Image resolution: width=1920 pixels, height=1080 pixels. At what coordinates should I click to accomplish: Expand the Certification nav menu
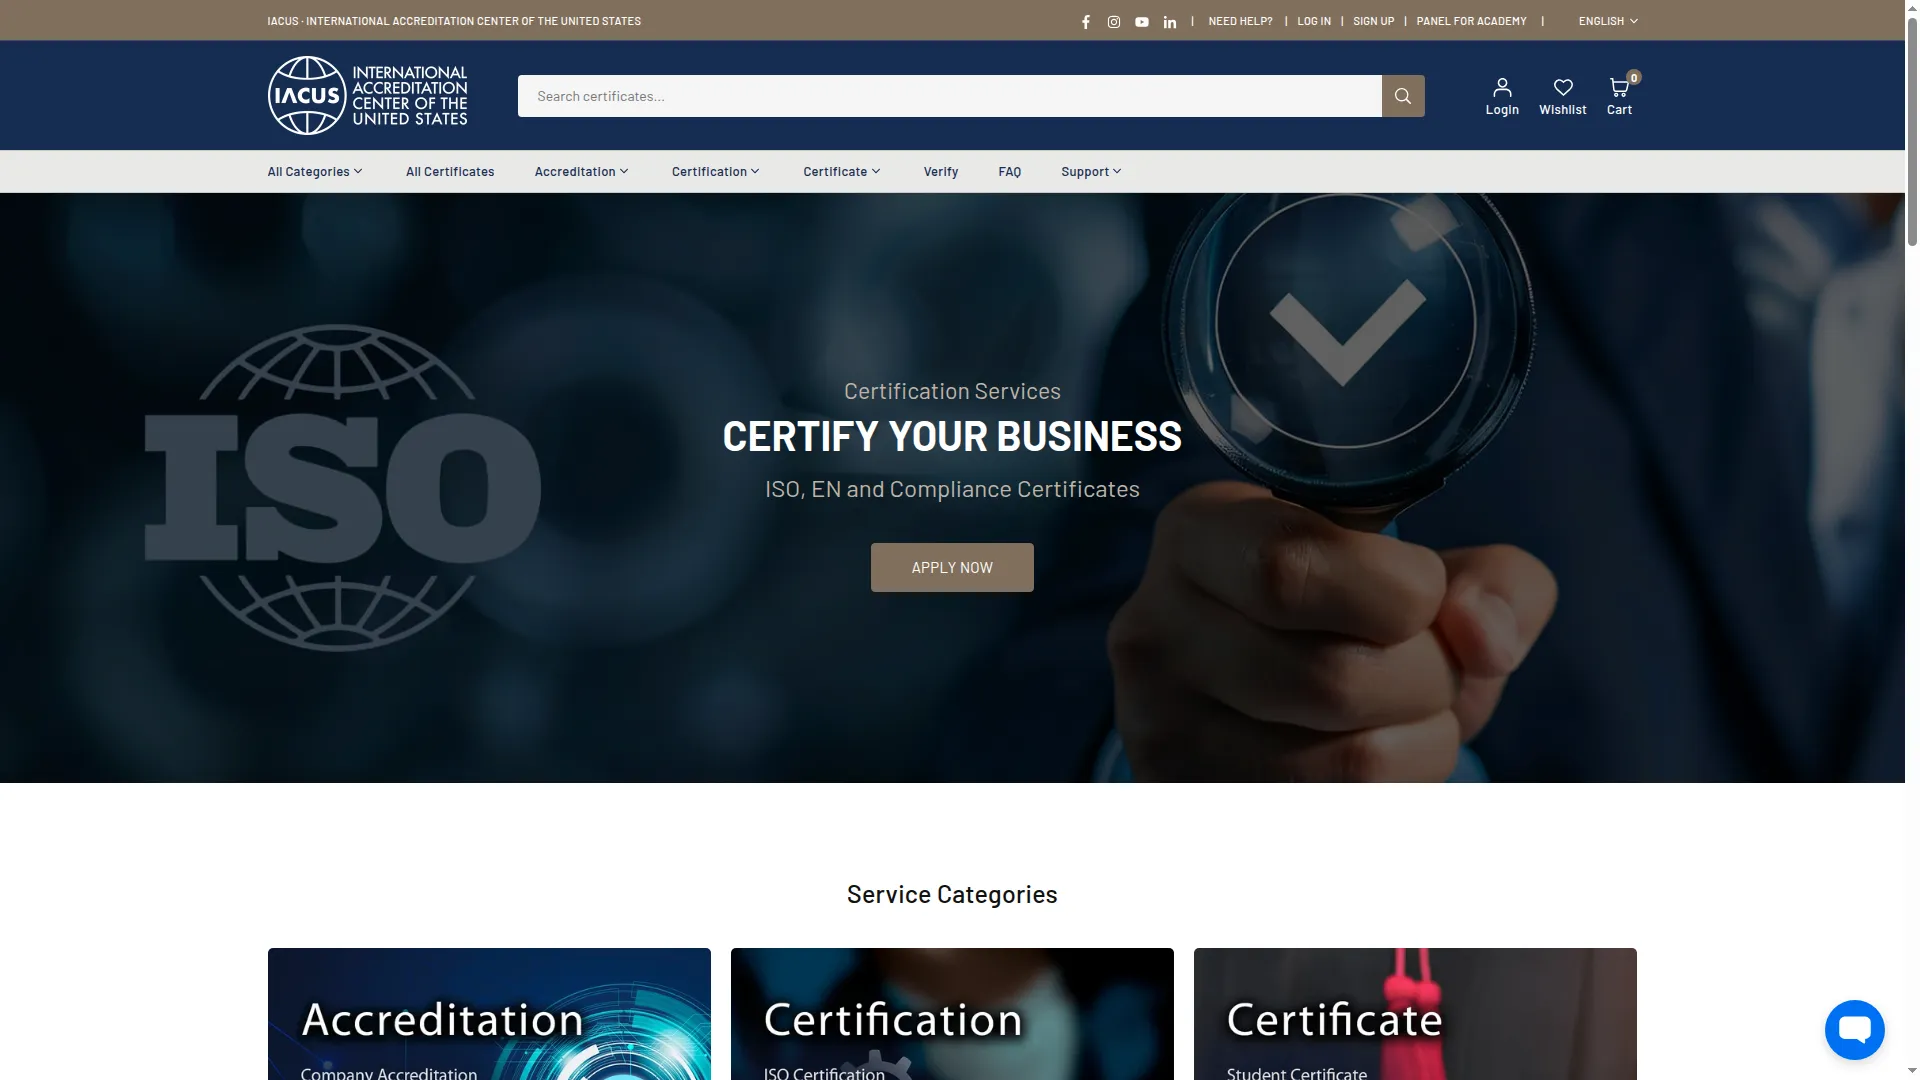(x=716, y=172)
